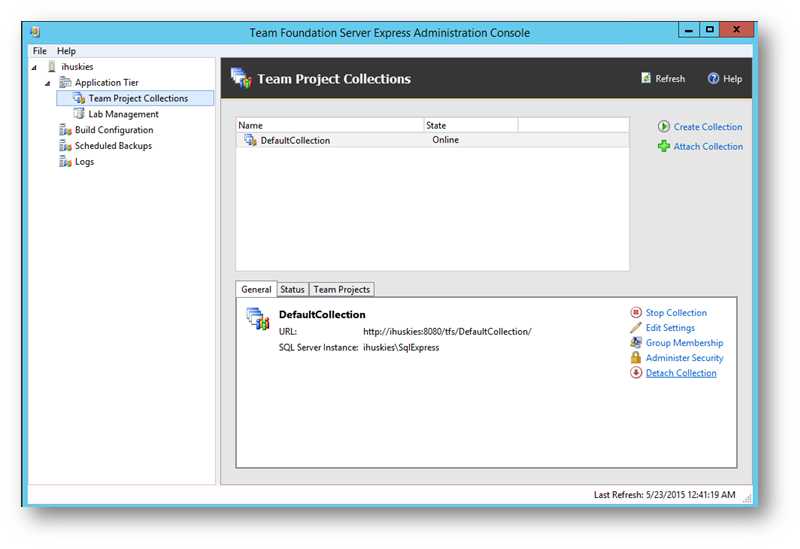Screen dimensions: 800x549
Task: Open the Help menu
Action: [x=66, y=51]
